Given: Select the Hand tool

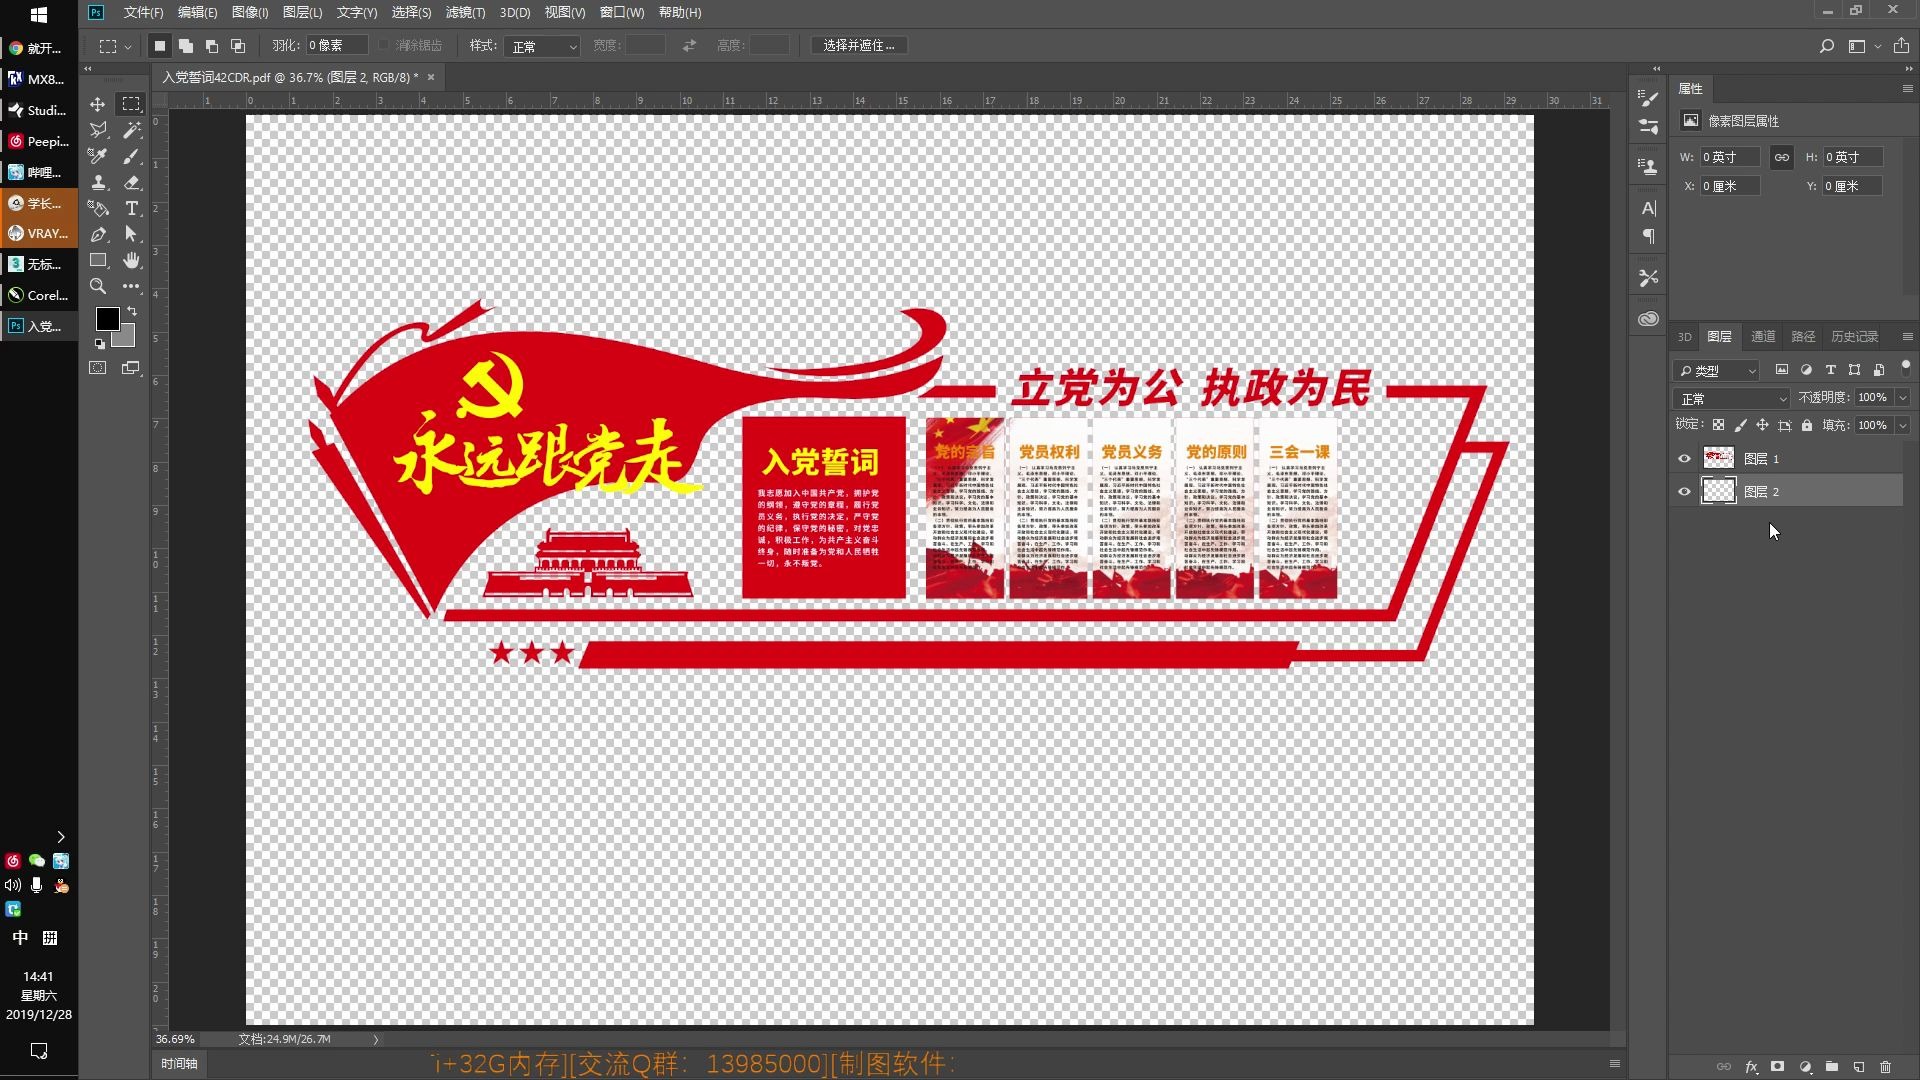Looking at the screenshot, I should click(131, 260).
